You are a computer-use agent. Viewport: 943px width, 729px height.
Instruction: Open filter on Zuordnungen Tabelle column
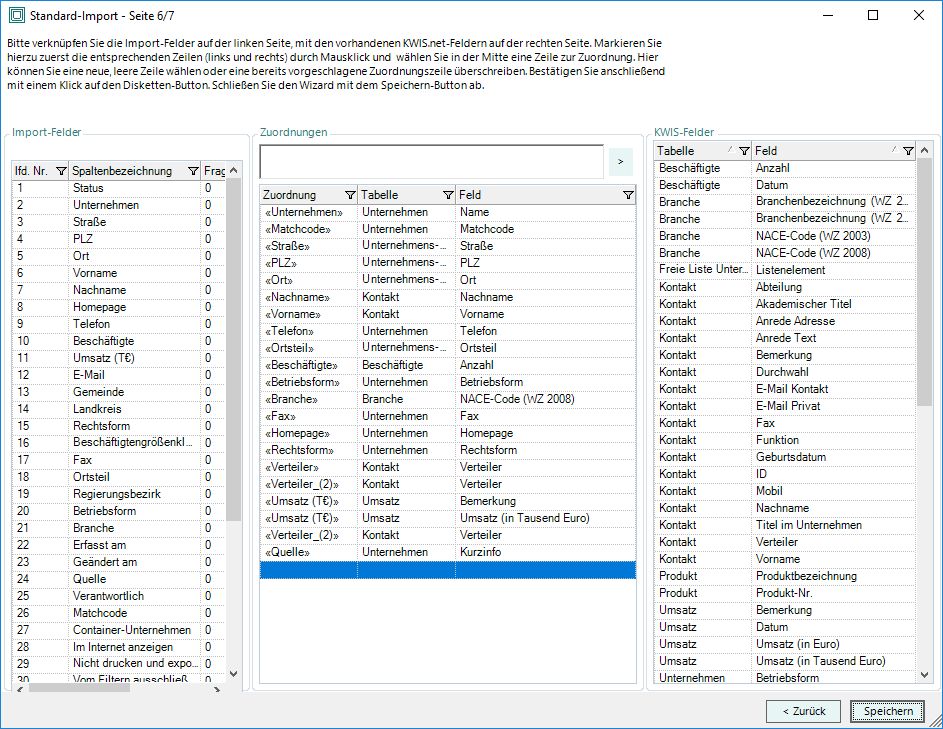point(447,195)
